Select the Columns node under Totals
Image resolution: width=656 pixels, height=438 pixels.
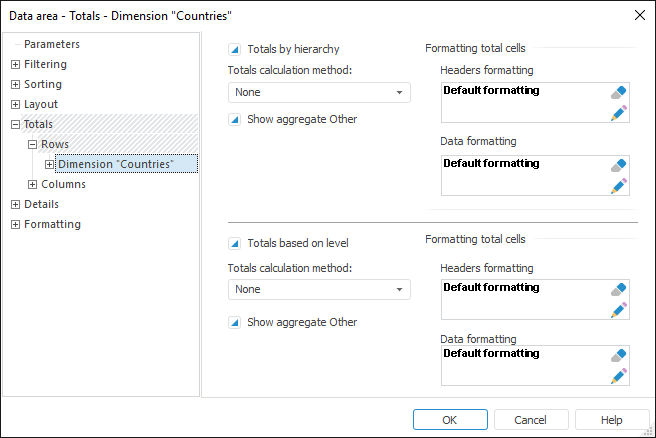[63, 185]
